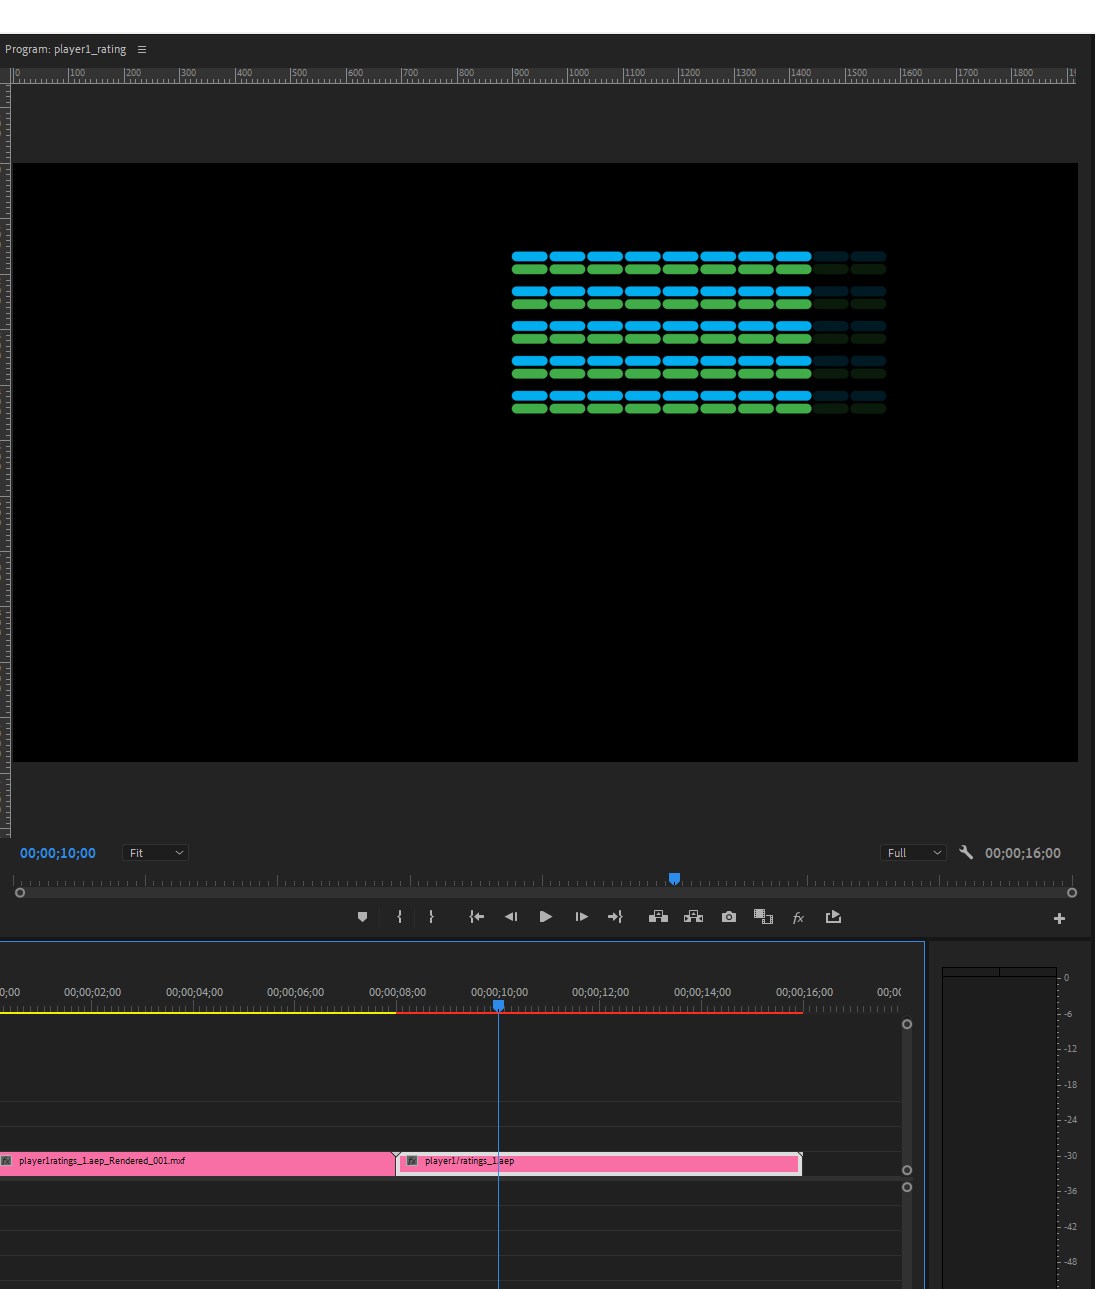Viewport: 1095px width, 1289px height.
Task: Open the Program Monitor settings wrench
Action: [965, 852]
